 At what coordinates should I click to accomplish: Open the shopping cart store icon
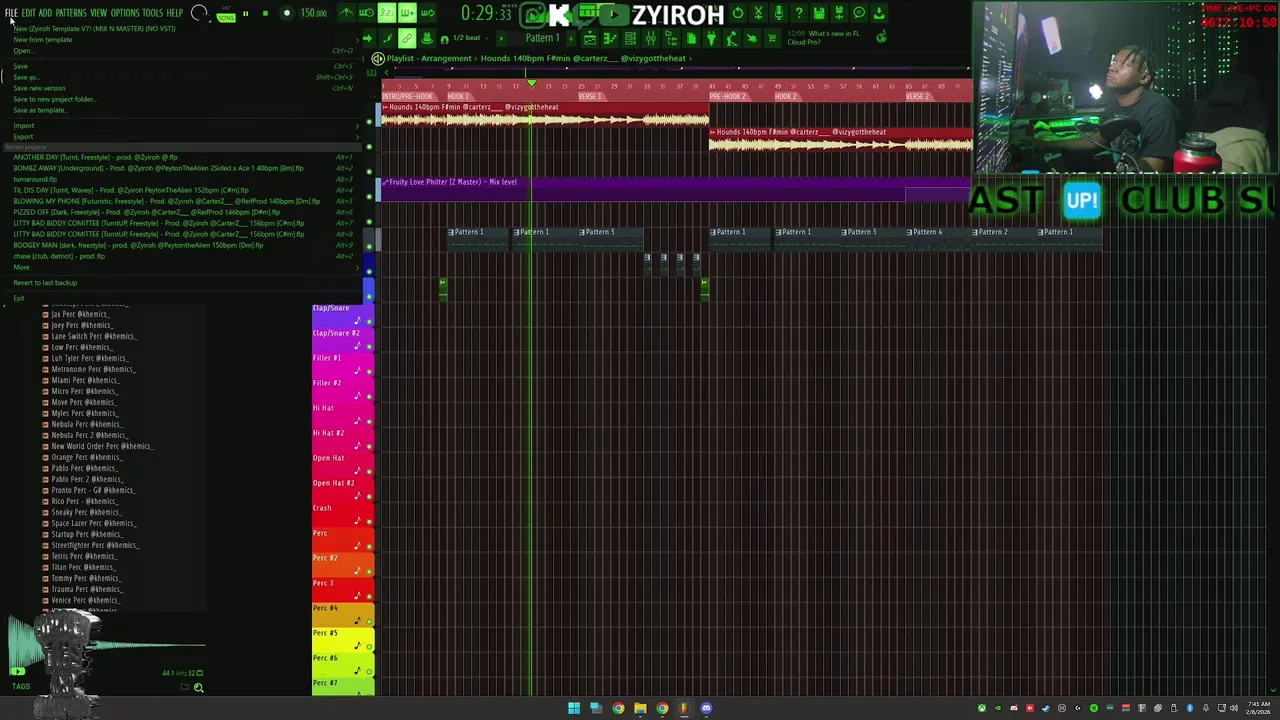772,38
